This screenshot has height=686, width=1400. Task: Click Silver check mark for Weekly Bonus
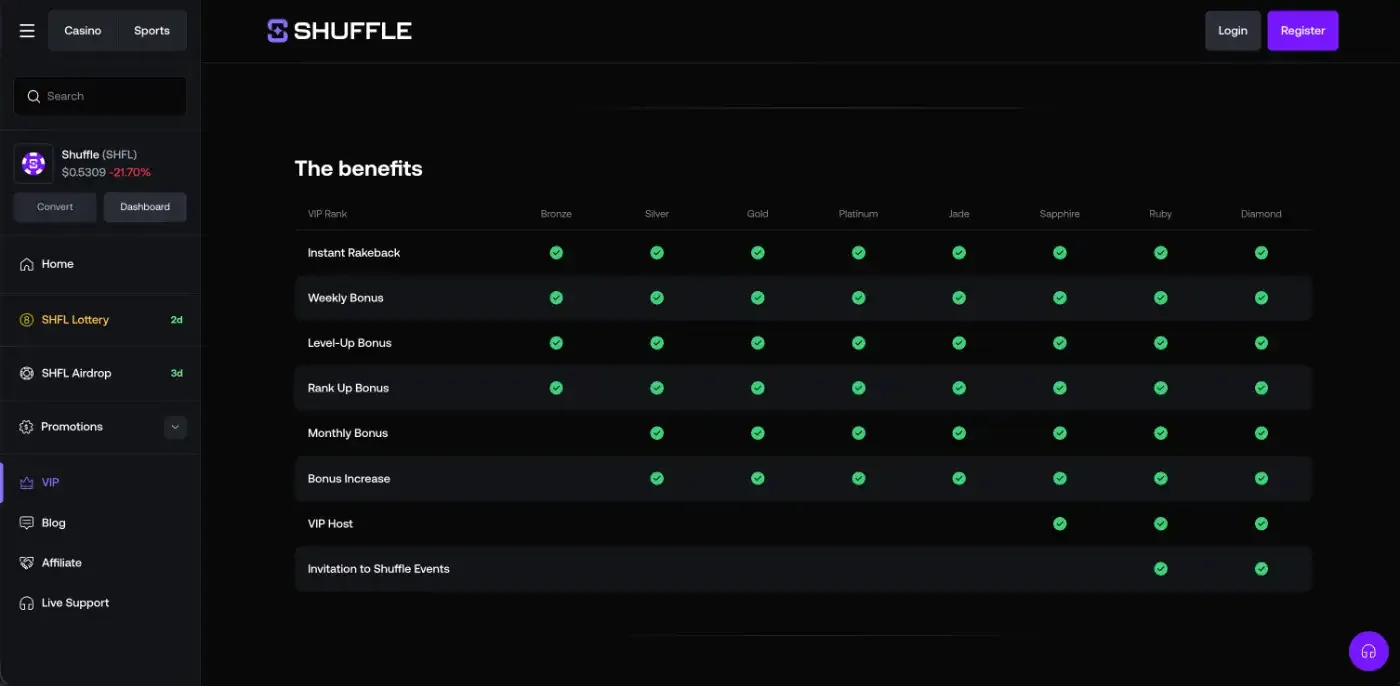click(x=657, y=298)
